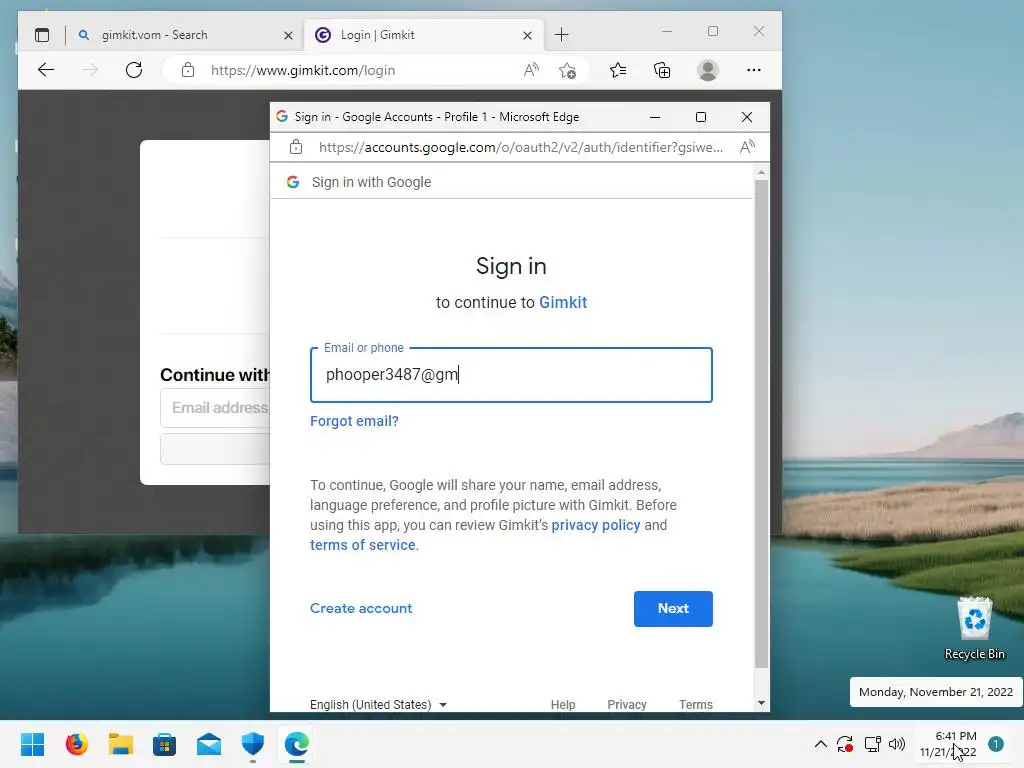Open the Gimkit link in sign-in heading
The height and width of the screenshot is (768, 1024).
pos(563,302)
